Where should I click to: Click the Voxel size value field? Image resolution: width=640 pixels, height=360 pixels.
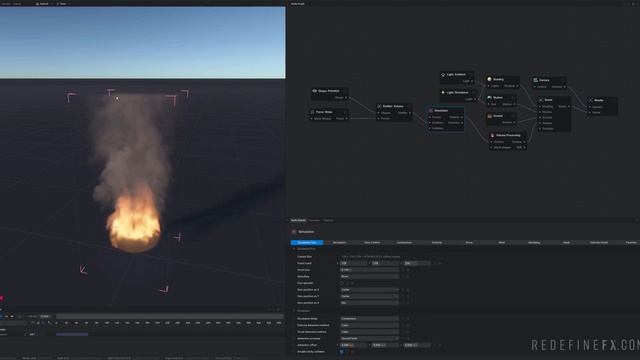[370, 270]
